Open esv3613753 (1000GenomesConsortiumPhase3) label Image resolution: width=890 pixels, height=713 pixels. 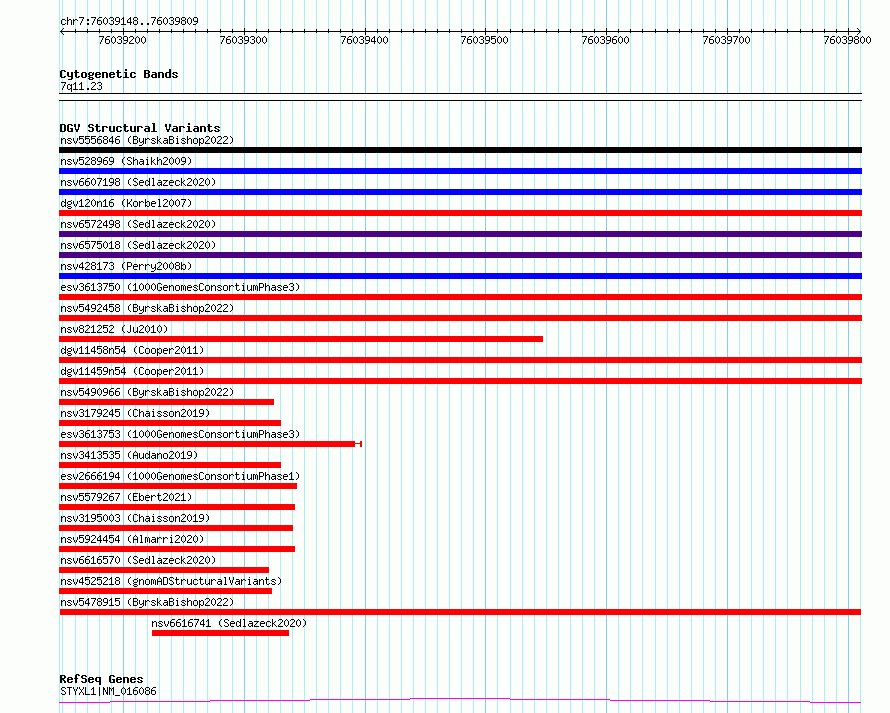click(180, 434)
